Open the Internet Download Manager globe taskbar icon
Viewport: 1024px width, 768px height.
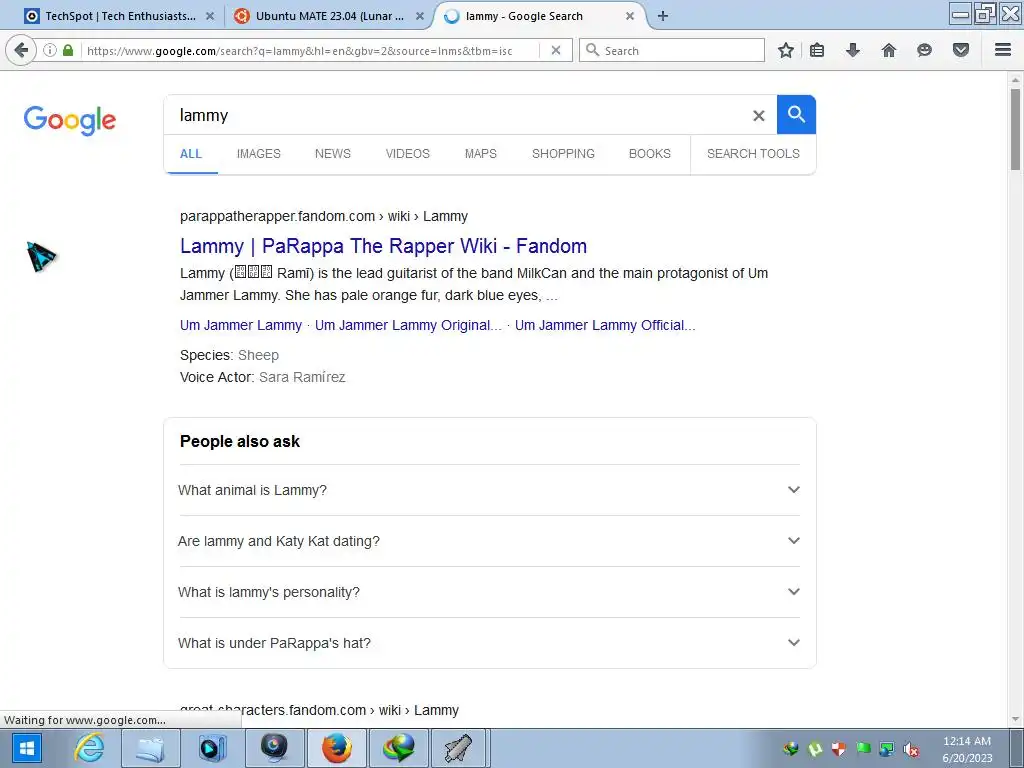(399, 748)
